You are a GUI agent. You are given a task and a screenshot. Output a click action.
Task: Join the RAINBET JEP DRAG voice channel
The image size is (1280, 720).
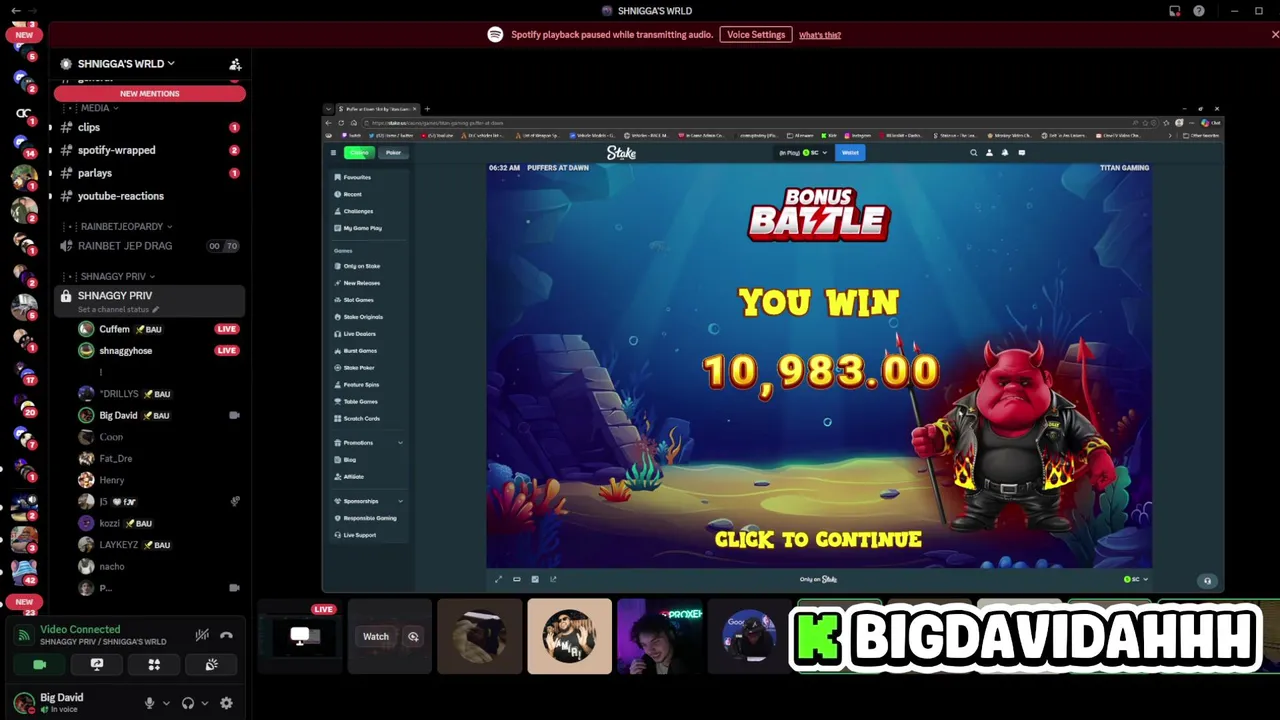[125, 246]
